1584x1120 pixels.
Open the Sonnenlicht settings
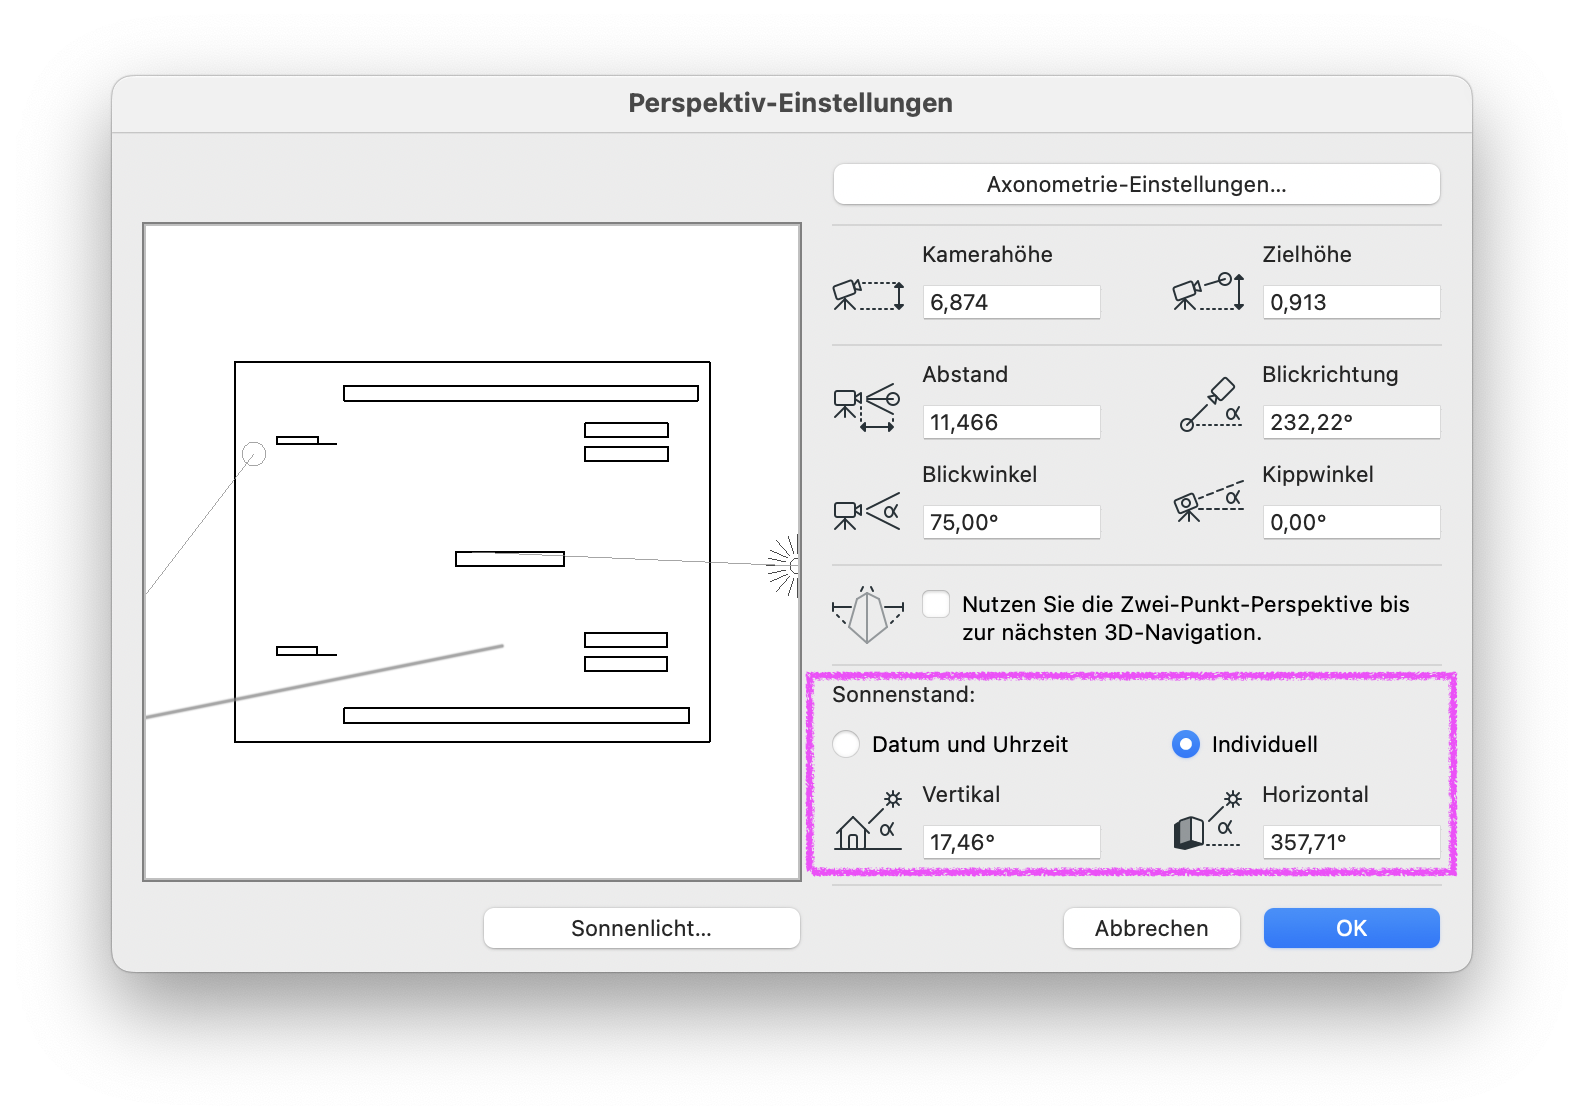[641, 928]
